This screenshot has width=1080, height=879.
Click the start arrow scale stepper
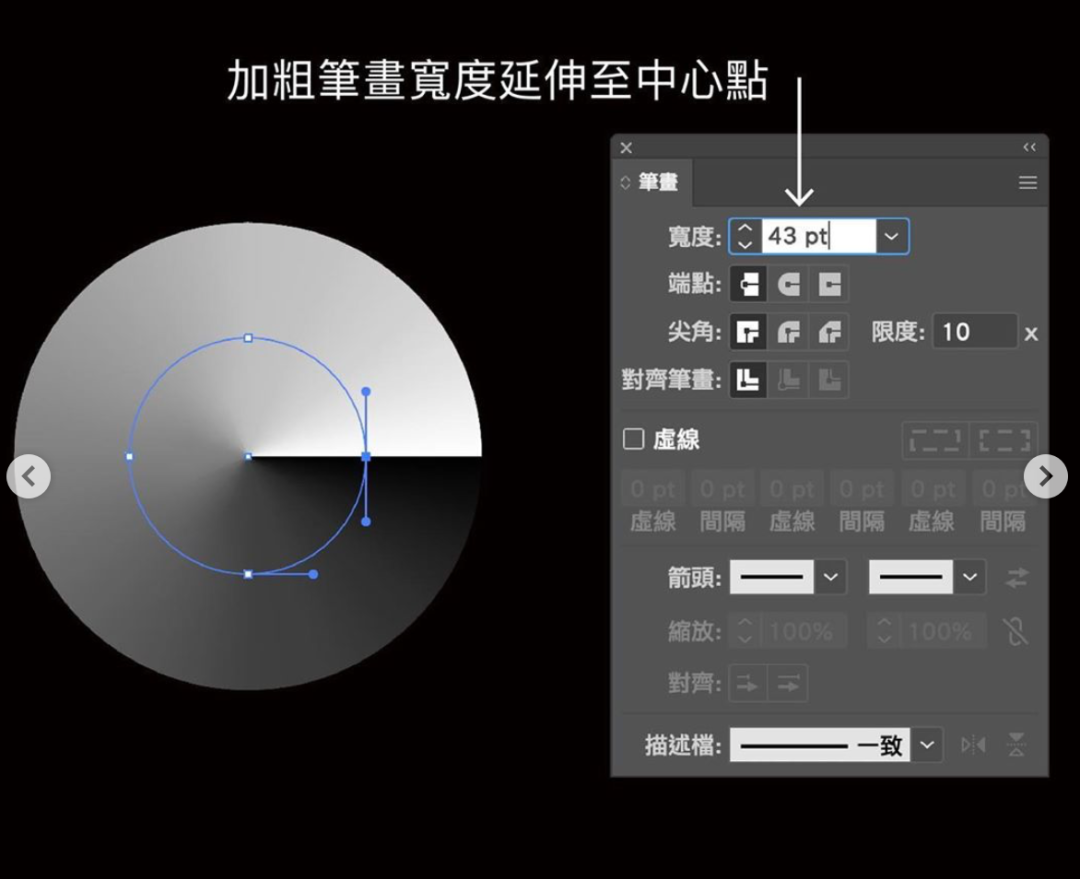click(745, 631)
